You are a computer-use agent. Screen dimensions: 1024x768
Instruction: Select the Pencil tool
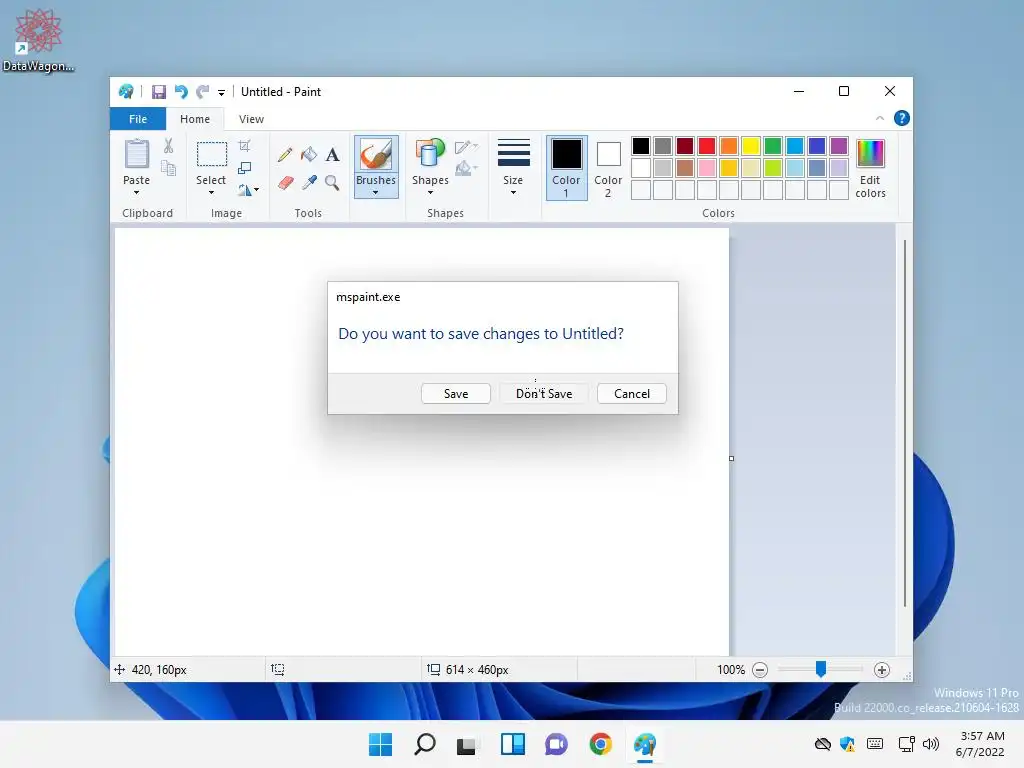point(285,155)
